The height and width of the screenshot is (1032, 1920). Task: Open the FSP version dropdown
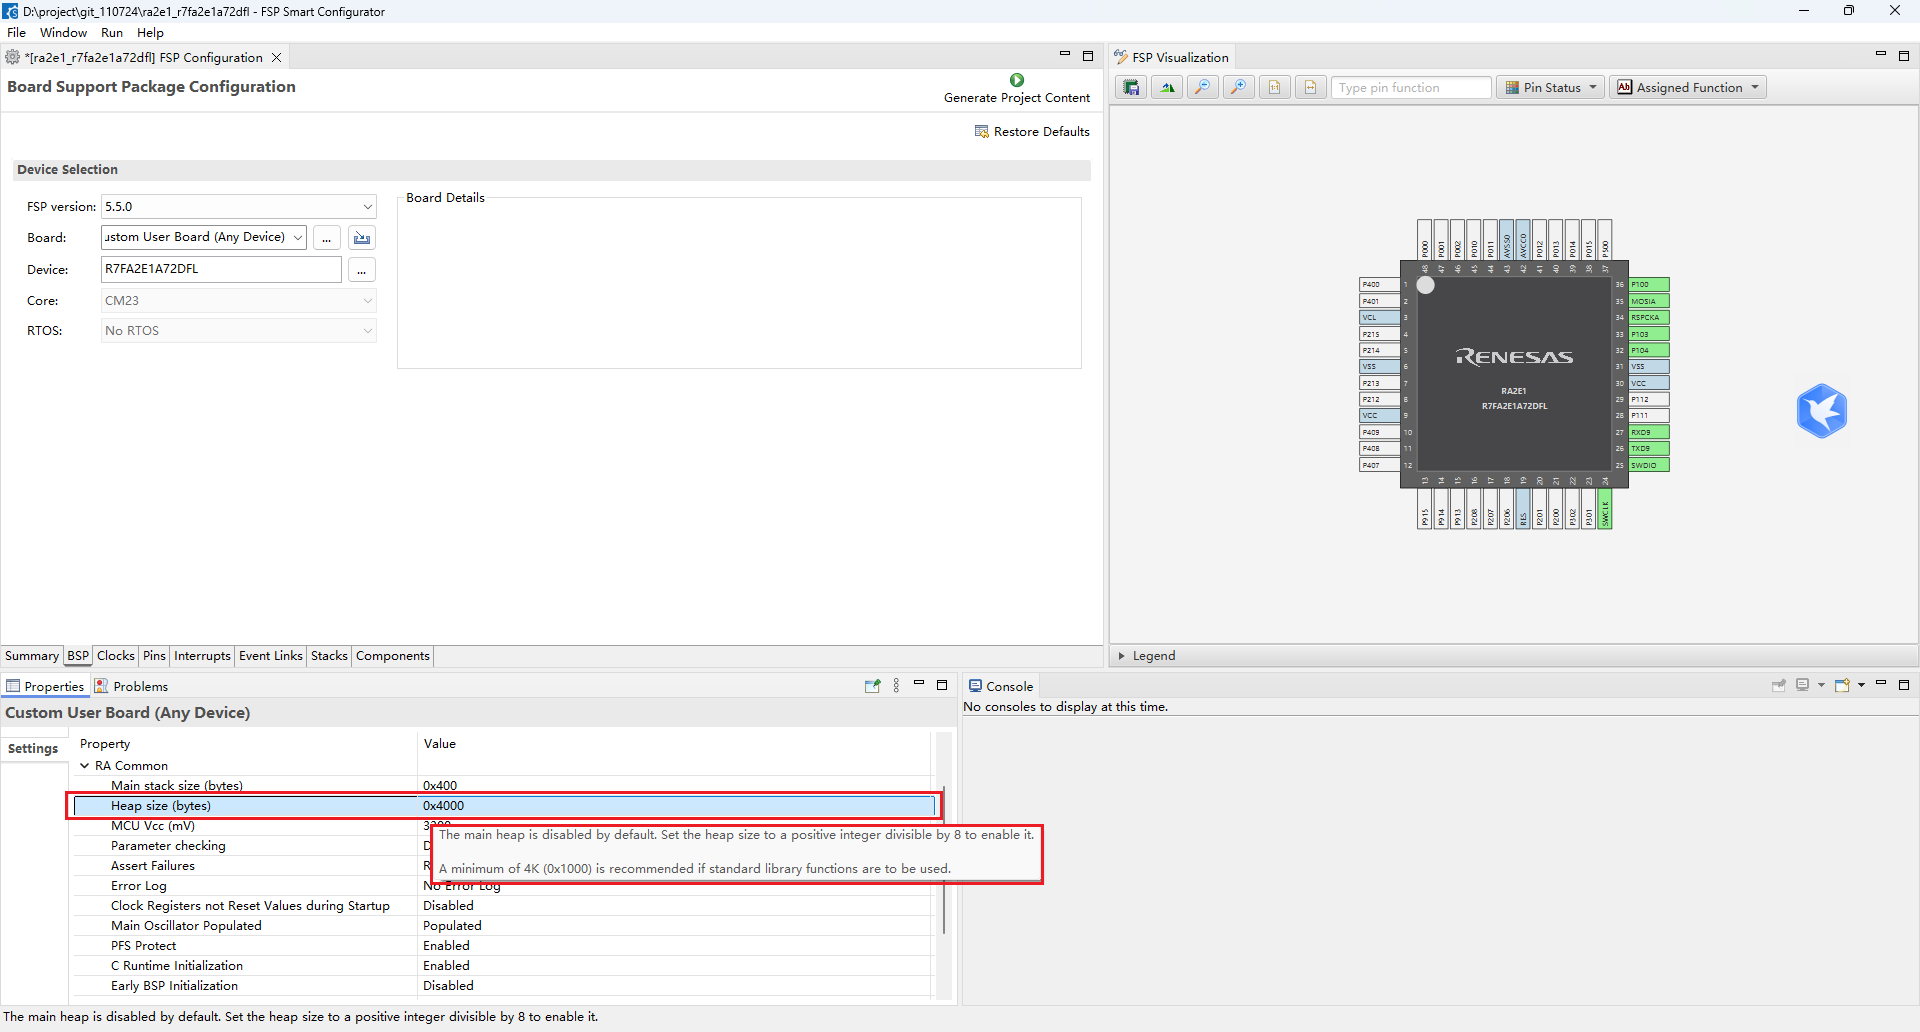[367, 207]
